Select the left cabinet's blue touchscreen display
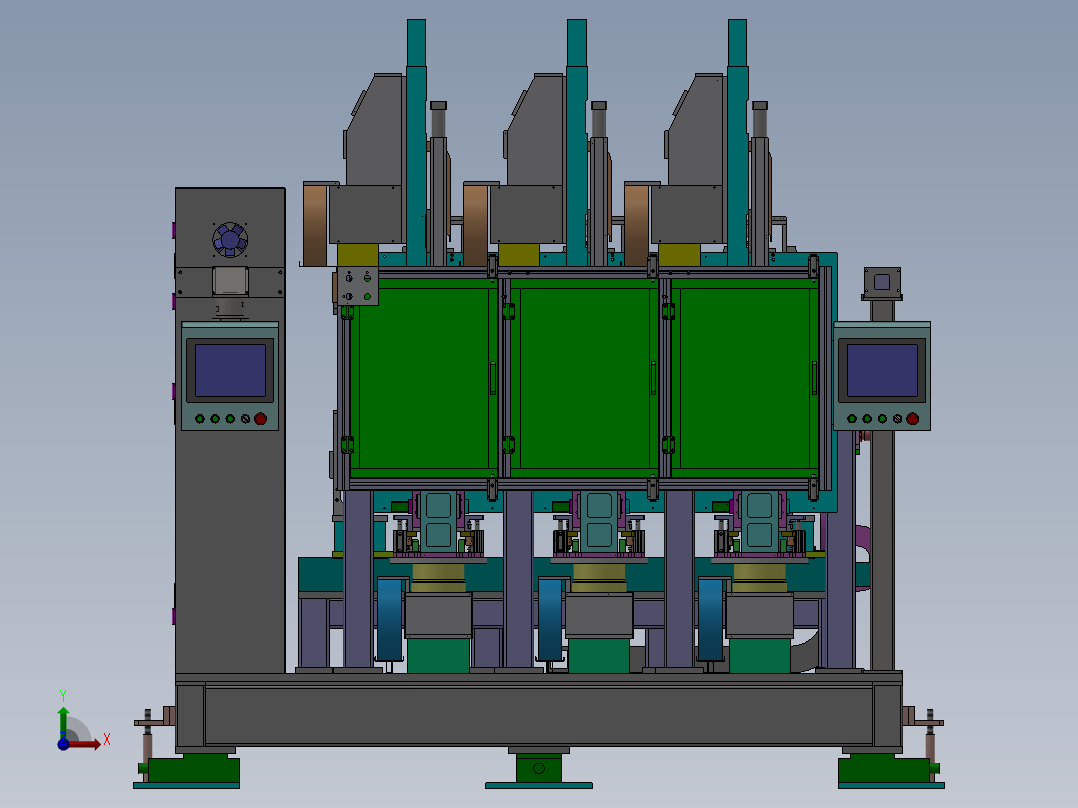Screen dimensions: 1078x808 click(x=230, y=371)
